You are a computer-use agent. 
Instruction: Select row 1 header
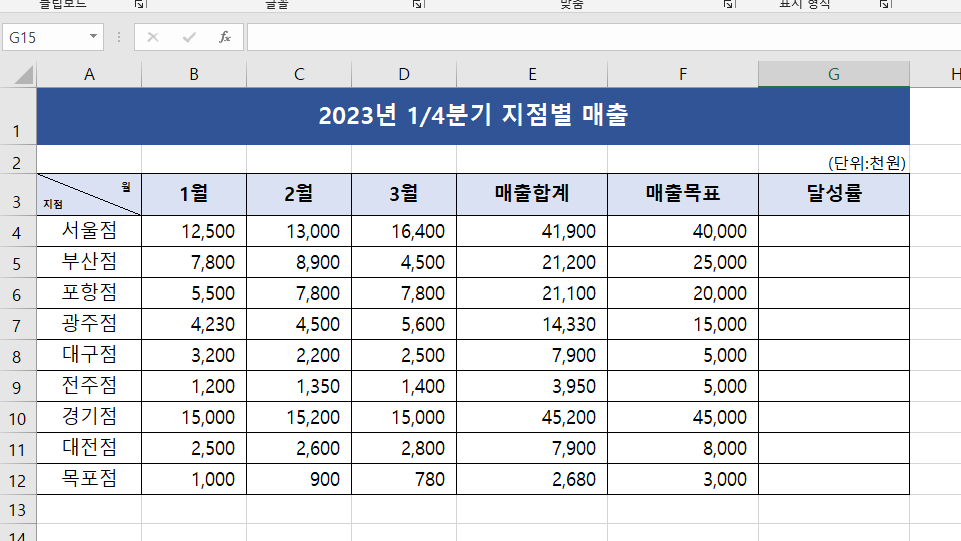tap(18, 116)
